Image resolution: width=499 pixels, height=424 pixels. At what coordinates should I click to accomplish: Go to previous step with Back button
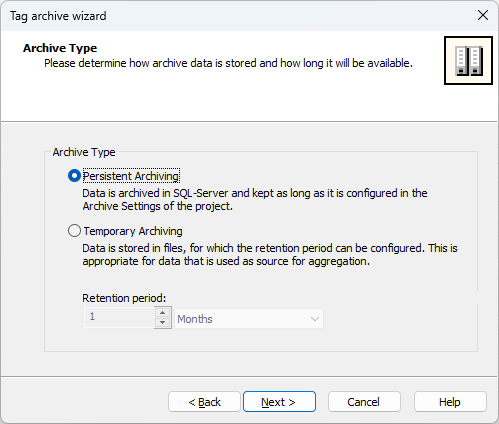[x=204, y=402]
